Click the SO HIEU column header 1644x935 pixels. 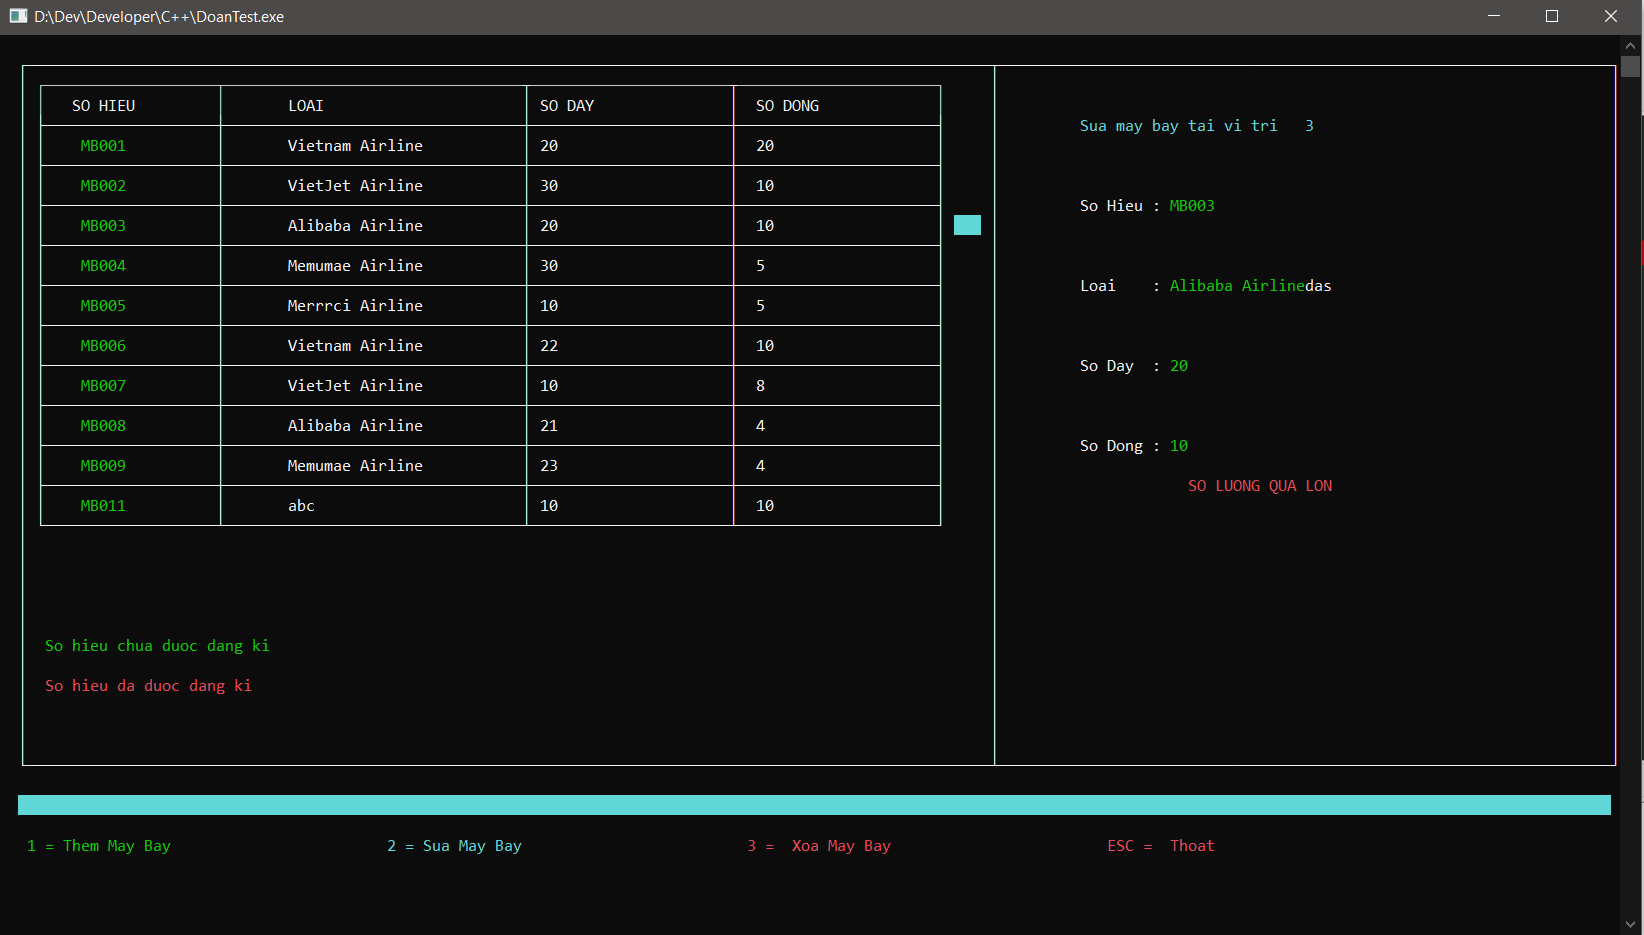pos(103,105)
